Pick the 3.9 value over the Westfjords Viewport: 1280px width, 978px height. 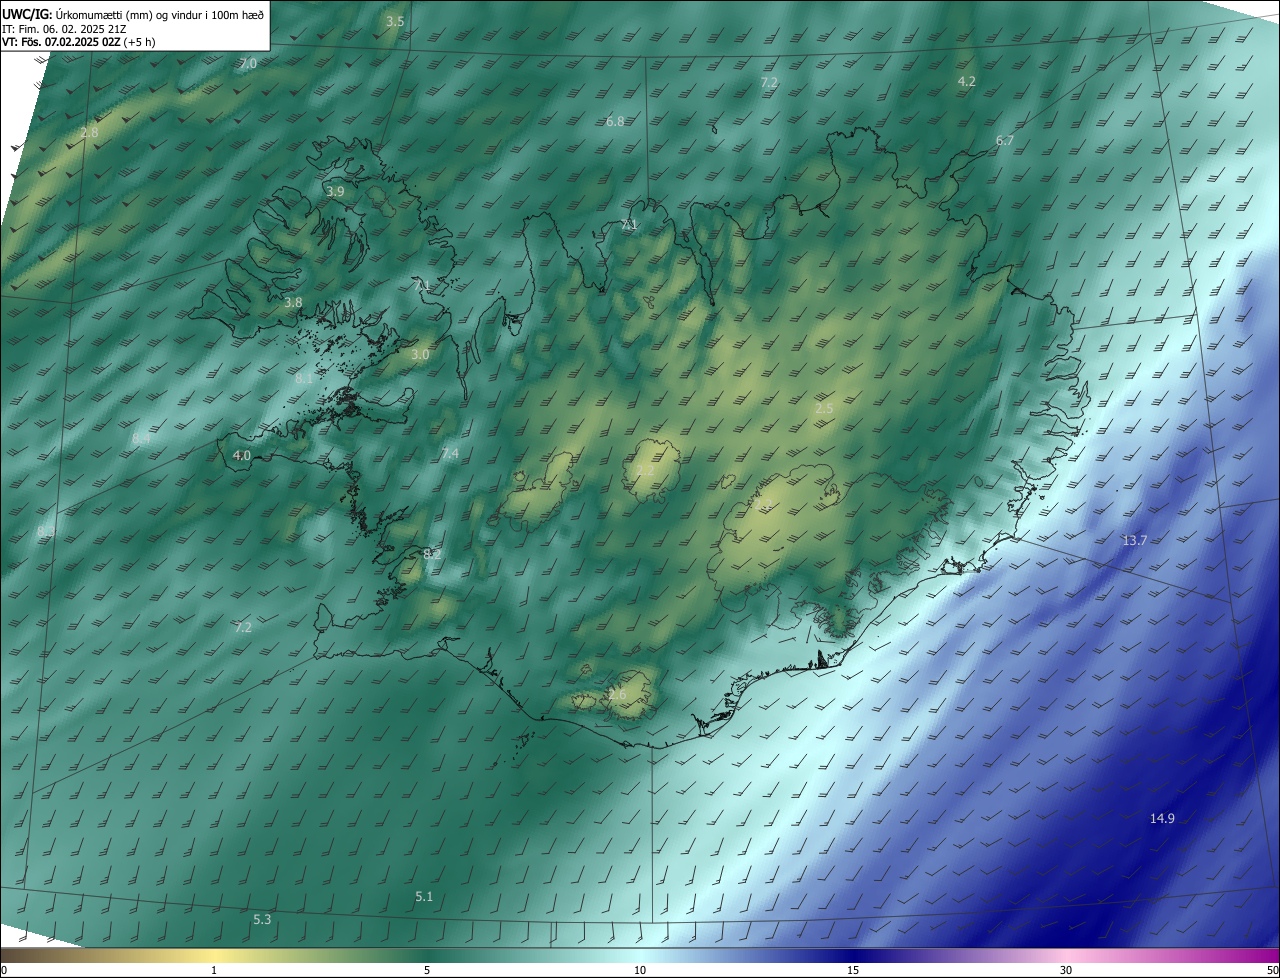[335, 191]
